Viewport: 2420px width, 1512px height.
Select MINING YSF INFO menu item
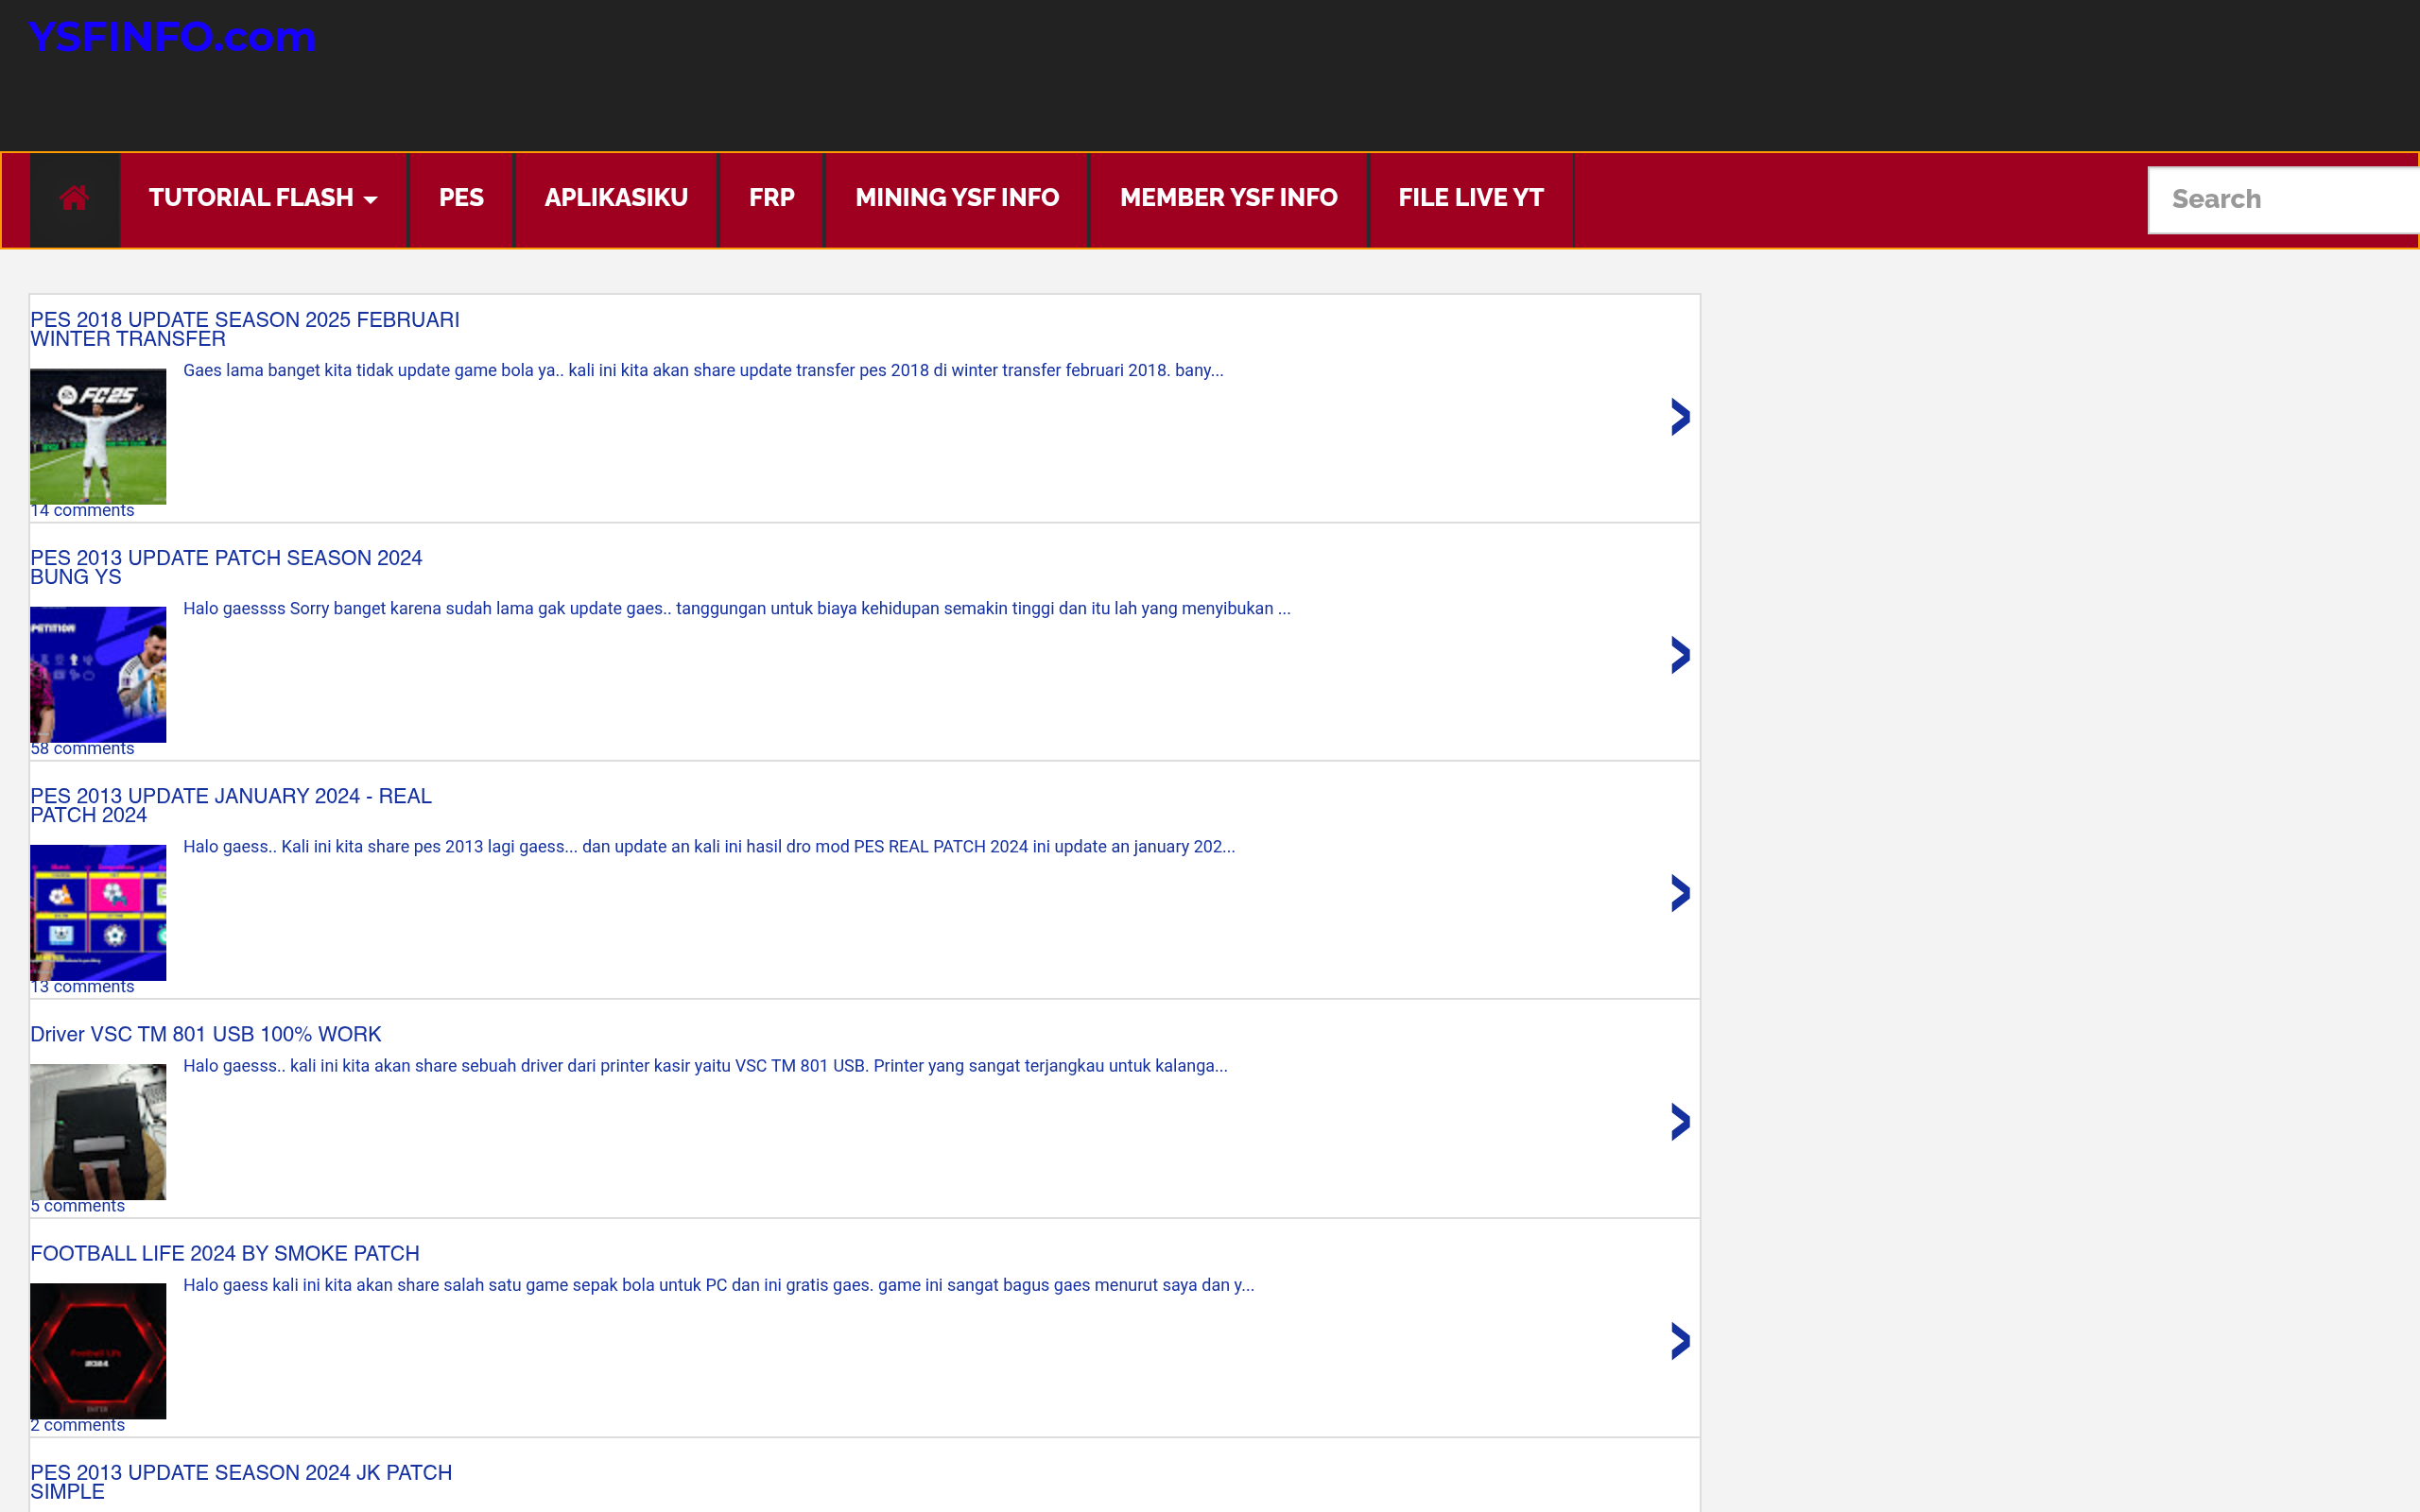tap(957, 198)
